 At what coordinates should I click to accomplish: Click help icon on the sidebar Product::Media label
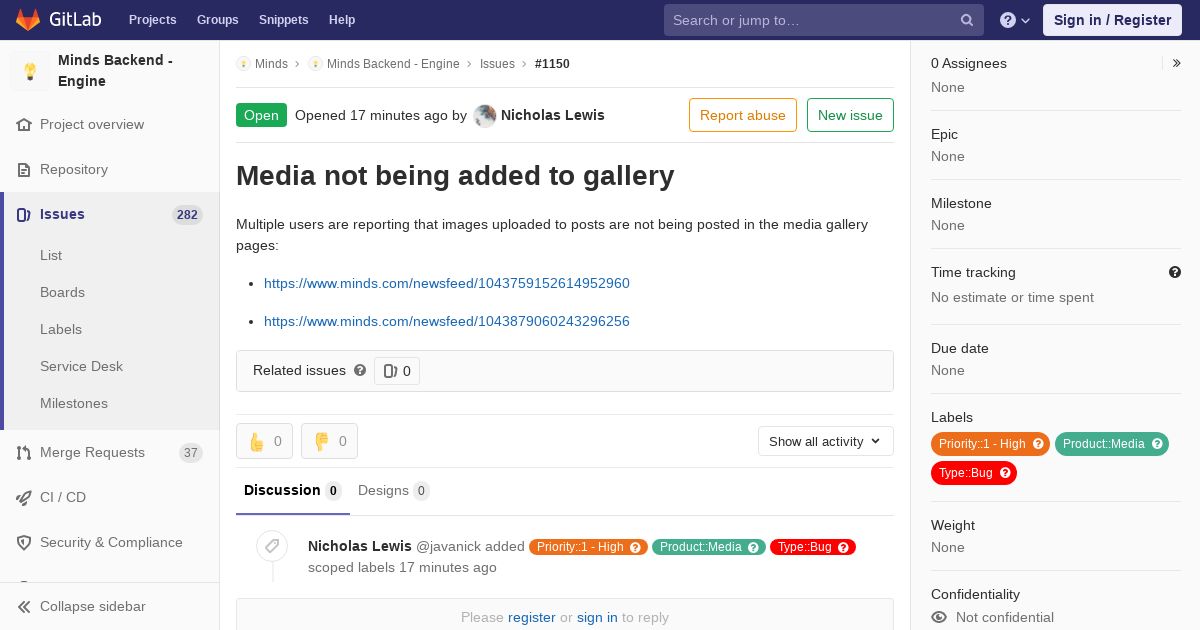[1157, 444]
